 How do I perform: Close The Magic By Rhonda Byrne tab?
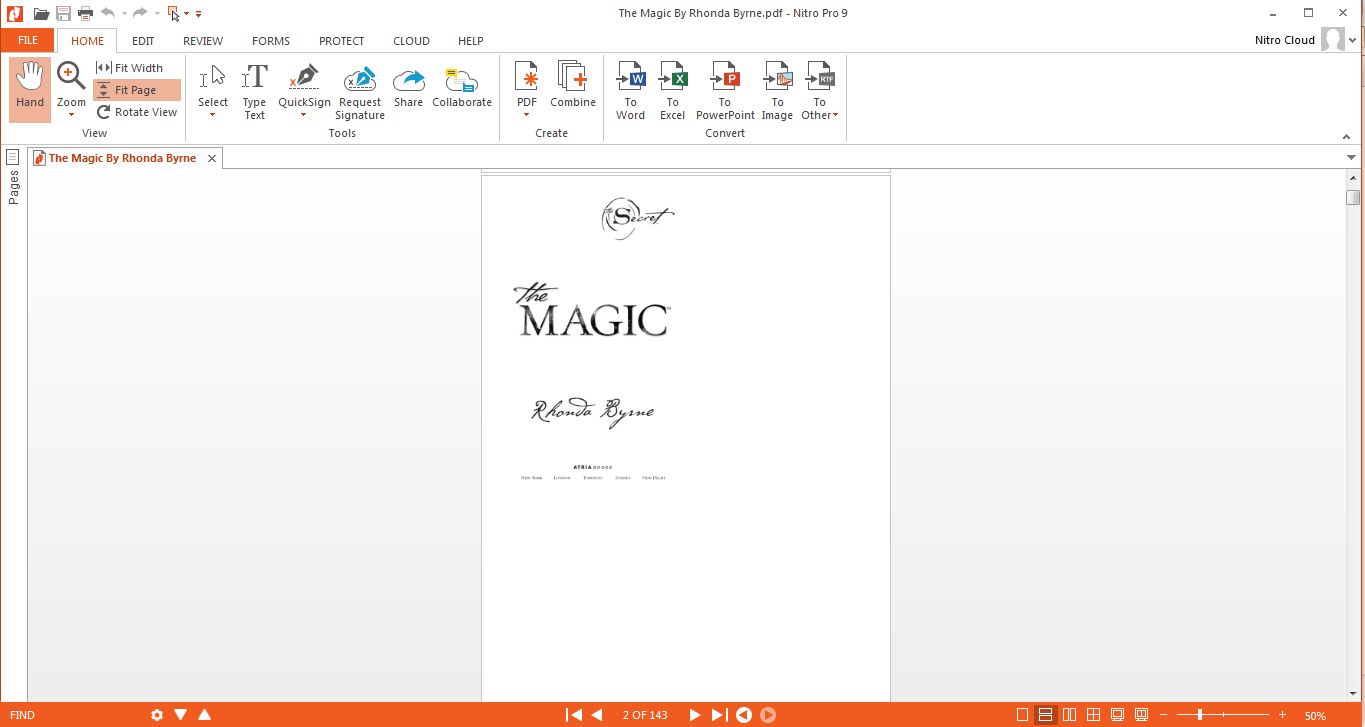click(212, 158)
